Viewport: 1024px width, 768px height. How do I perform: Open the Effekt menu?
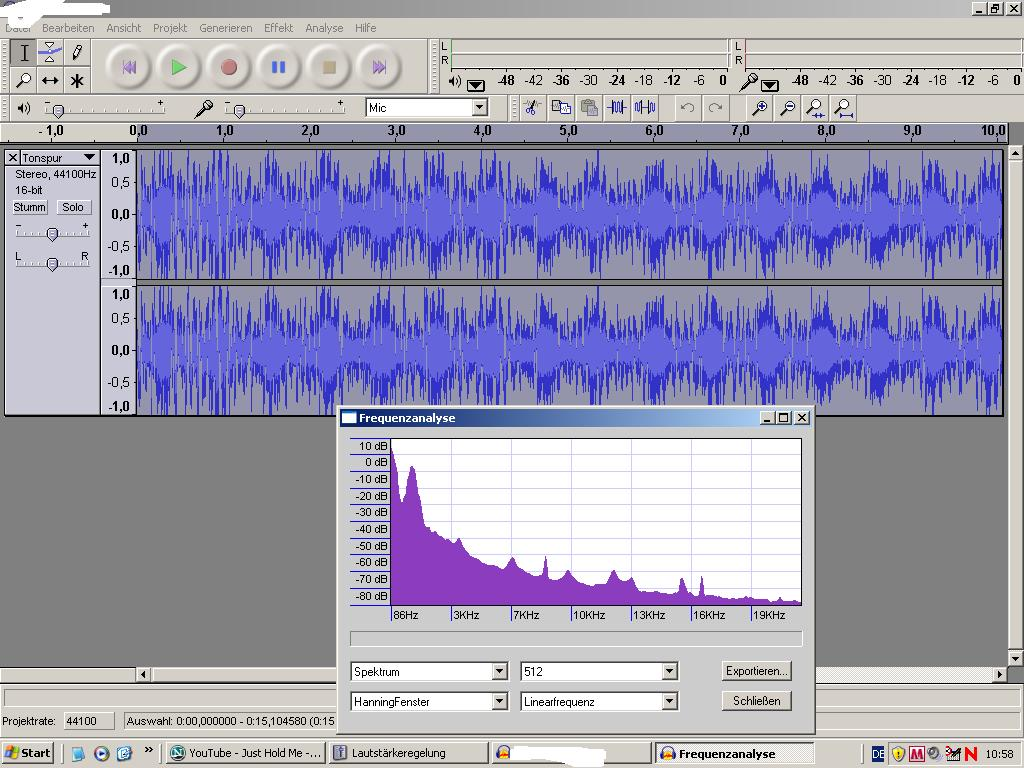pos(278,28)
